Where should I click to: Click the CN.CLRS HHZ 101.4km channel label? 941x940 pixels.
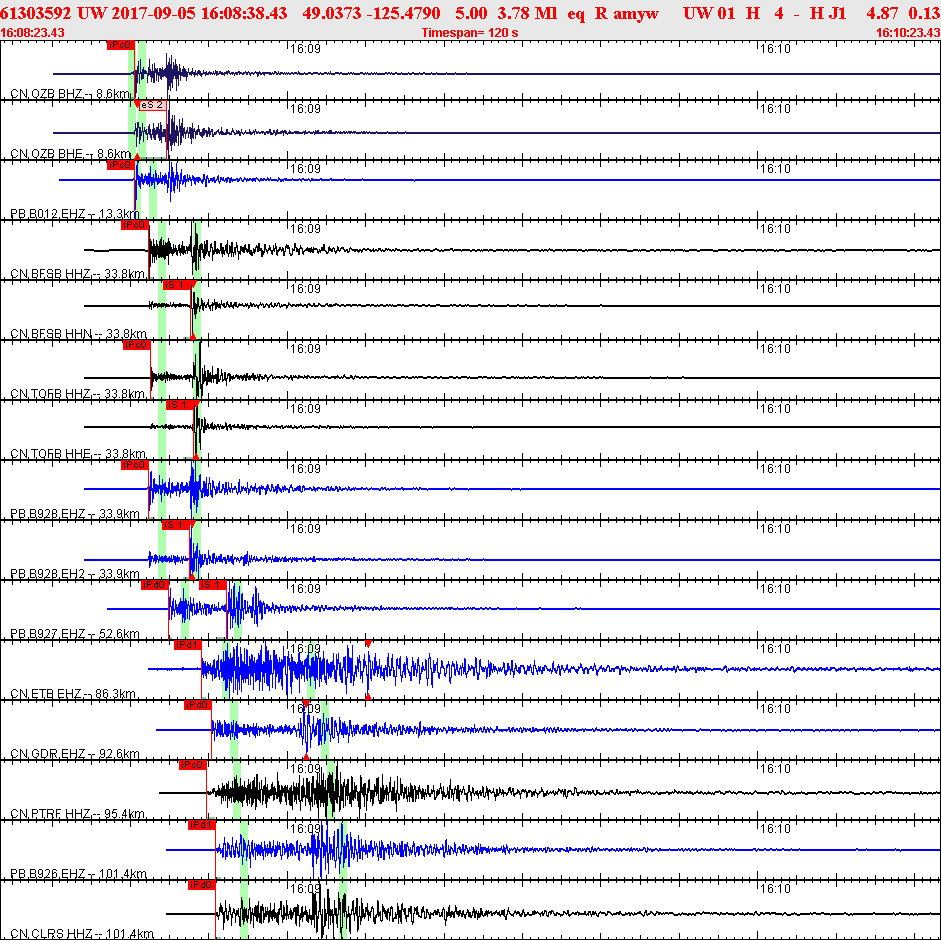pos(82,934)
